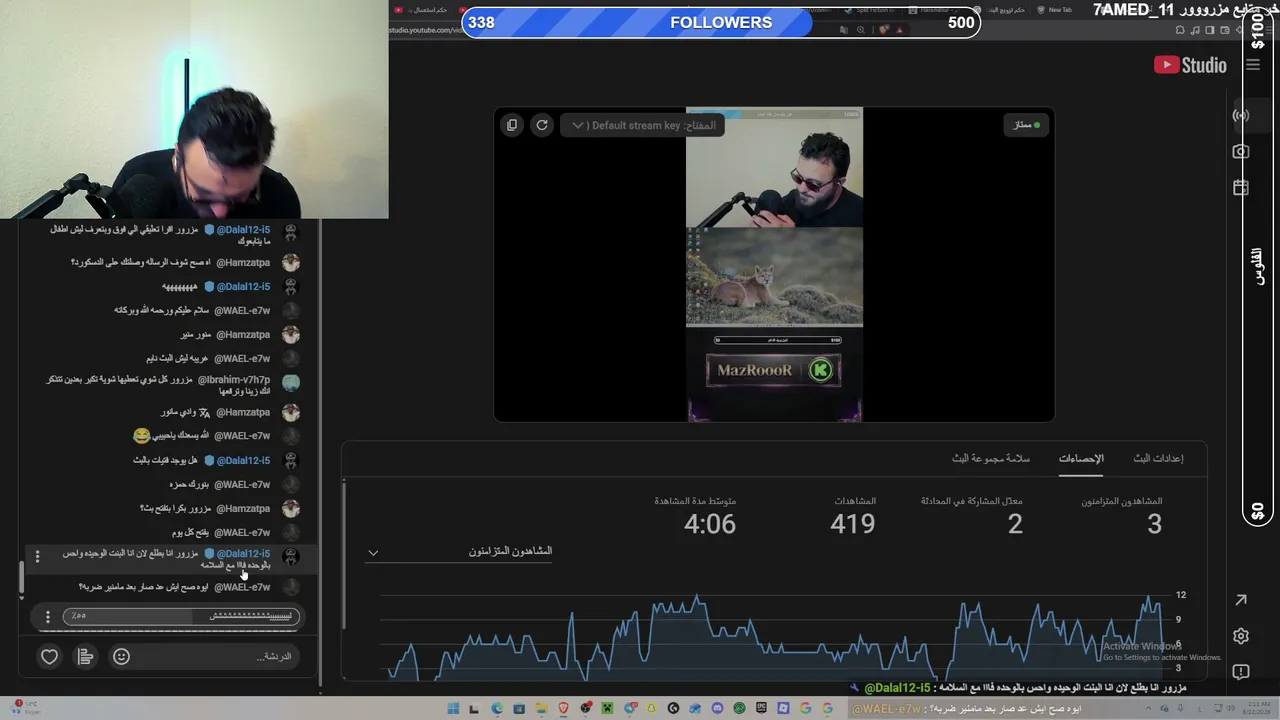Copy the stream key with copy icon
This screenshot has width=1280, height=720.
pos(512,125)
